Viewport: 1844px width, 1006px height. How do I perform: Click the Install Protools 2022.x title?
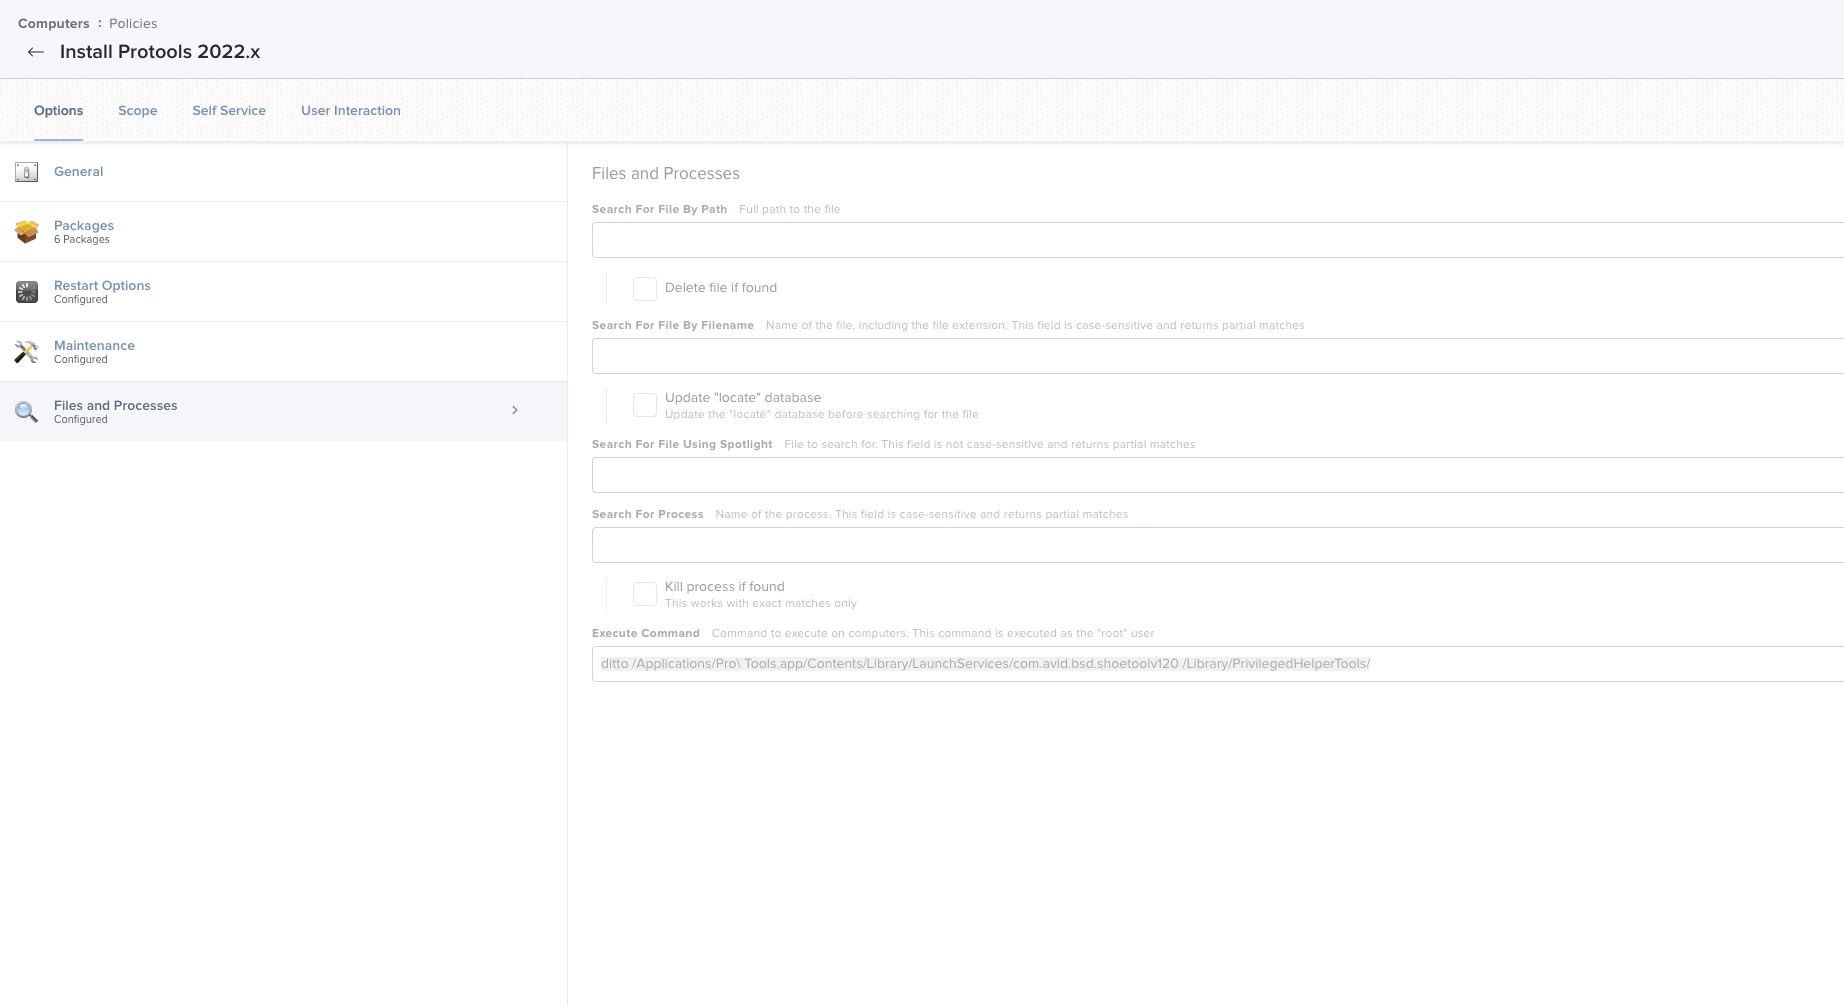click(x=160, y=52)
